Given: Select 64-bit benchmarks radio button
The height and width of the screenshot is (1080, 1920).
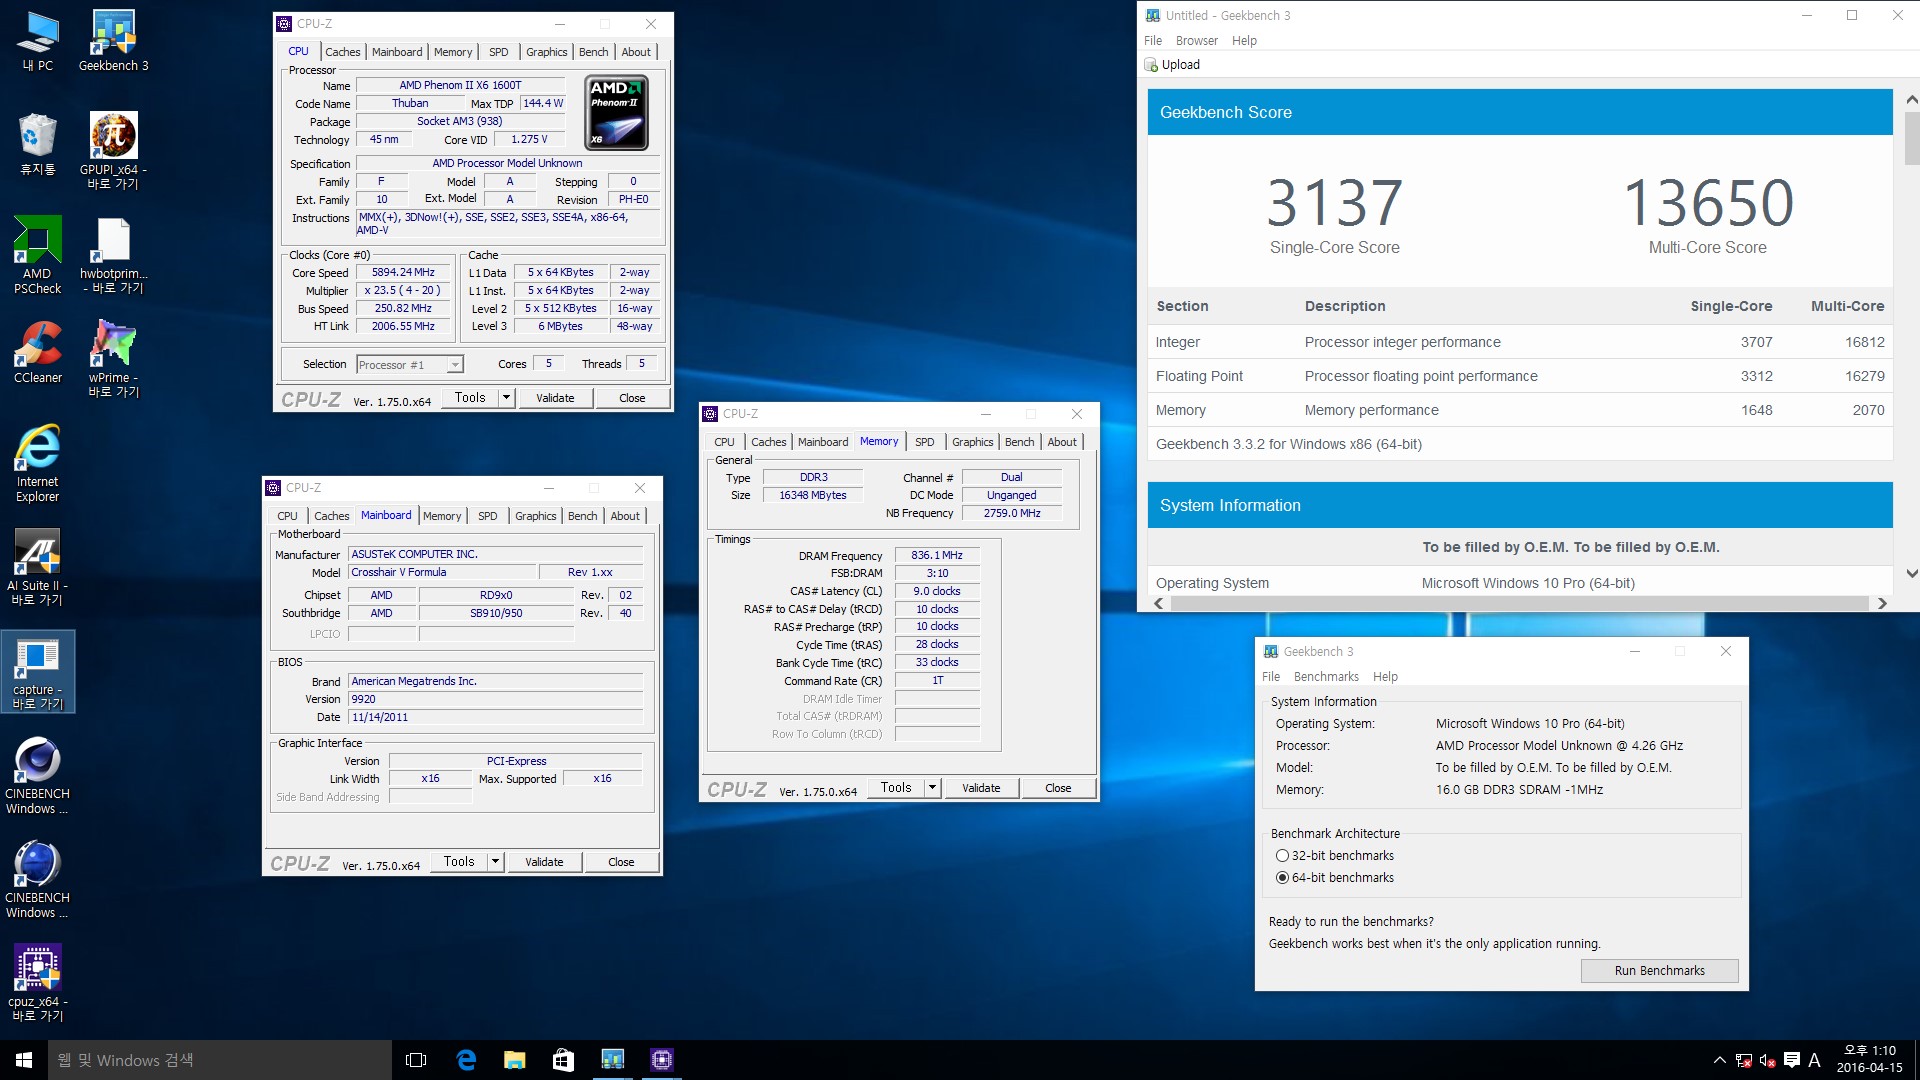Looking at the screenshot, I should click(1282, 878).
